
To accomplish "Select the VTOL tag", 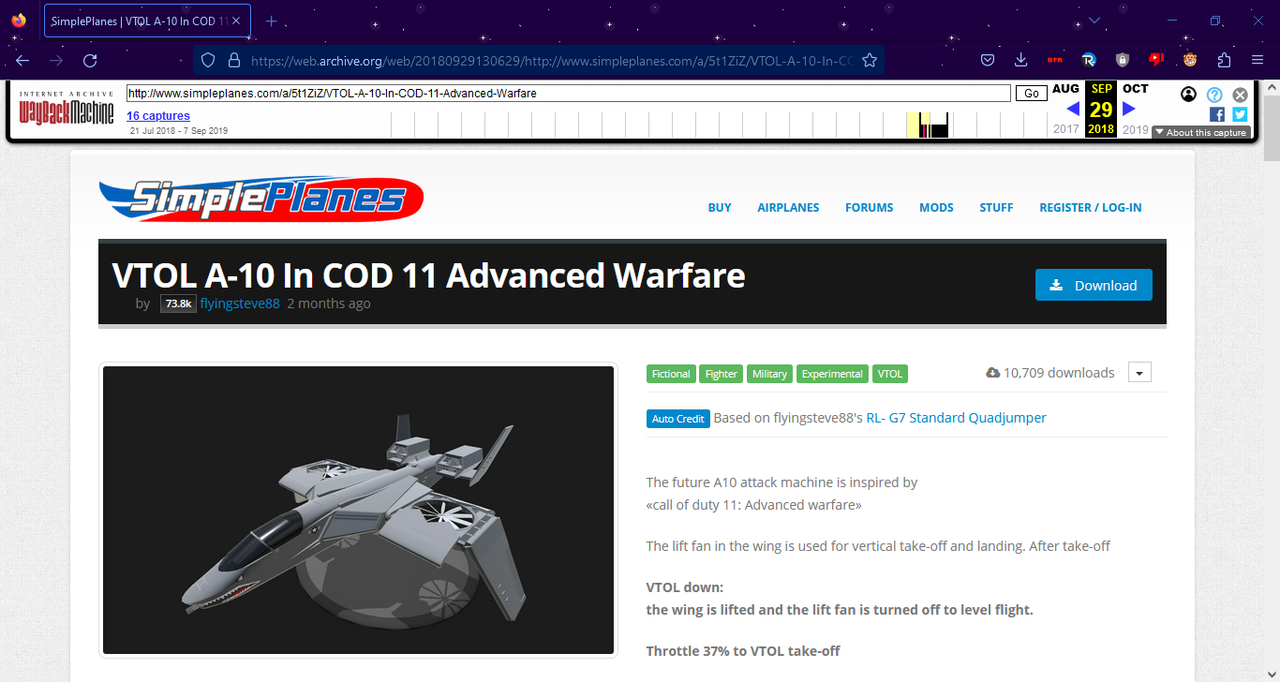I will pyautogui.click(x=890, y=374).
